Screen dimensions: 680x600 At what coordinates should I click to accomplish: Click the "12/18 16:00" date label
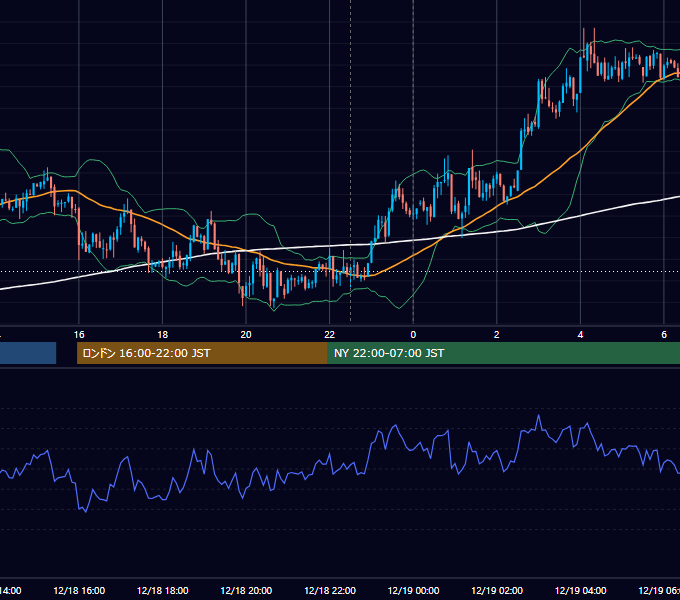point(79,590)
